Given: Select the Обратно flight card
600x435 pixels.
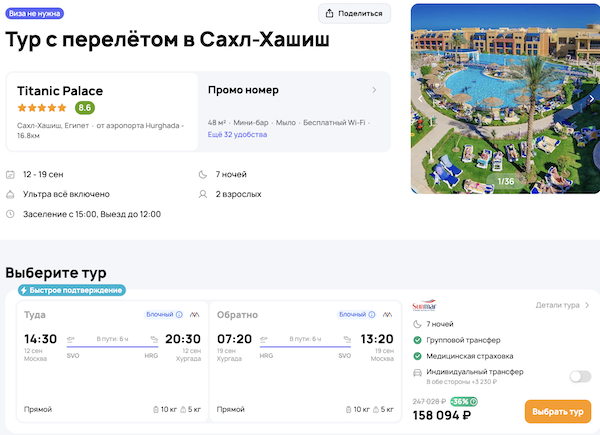Looking at the screenshot, I should (x=305, y=360).
